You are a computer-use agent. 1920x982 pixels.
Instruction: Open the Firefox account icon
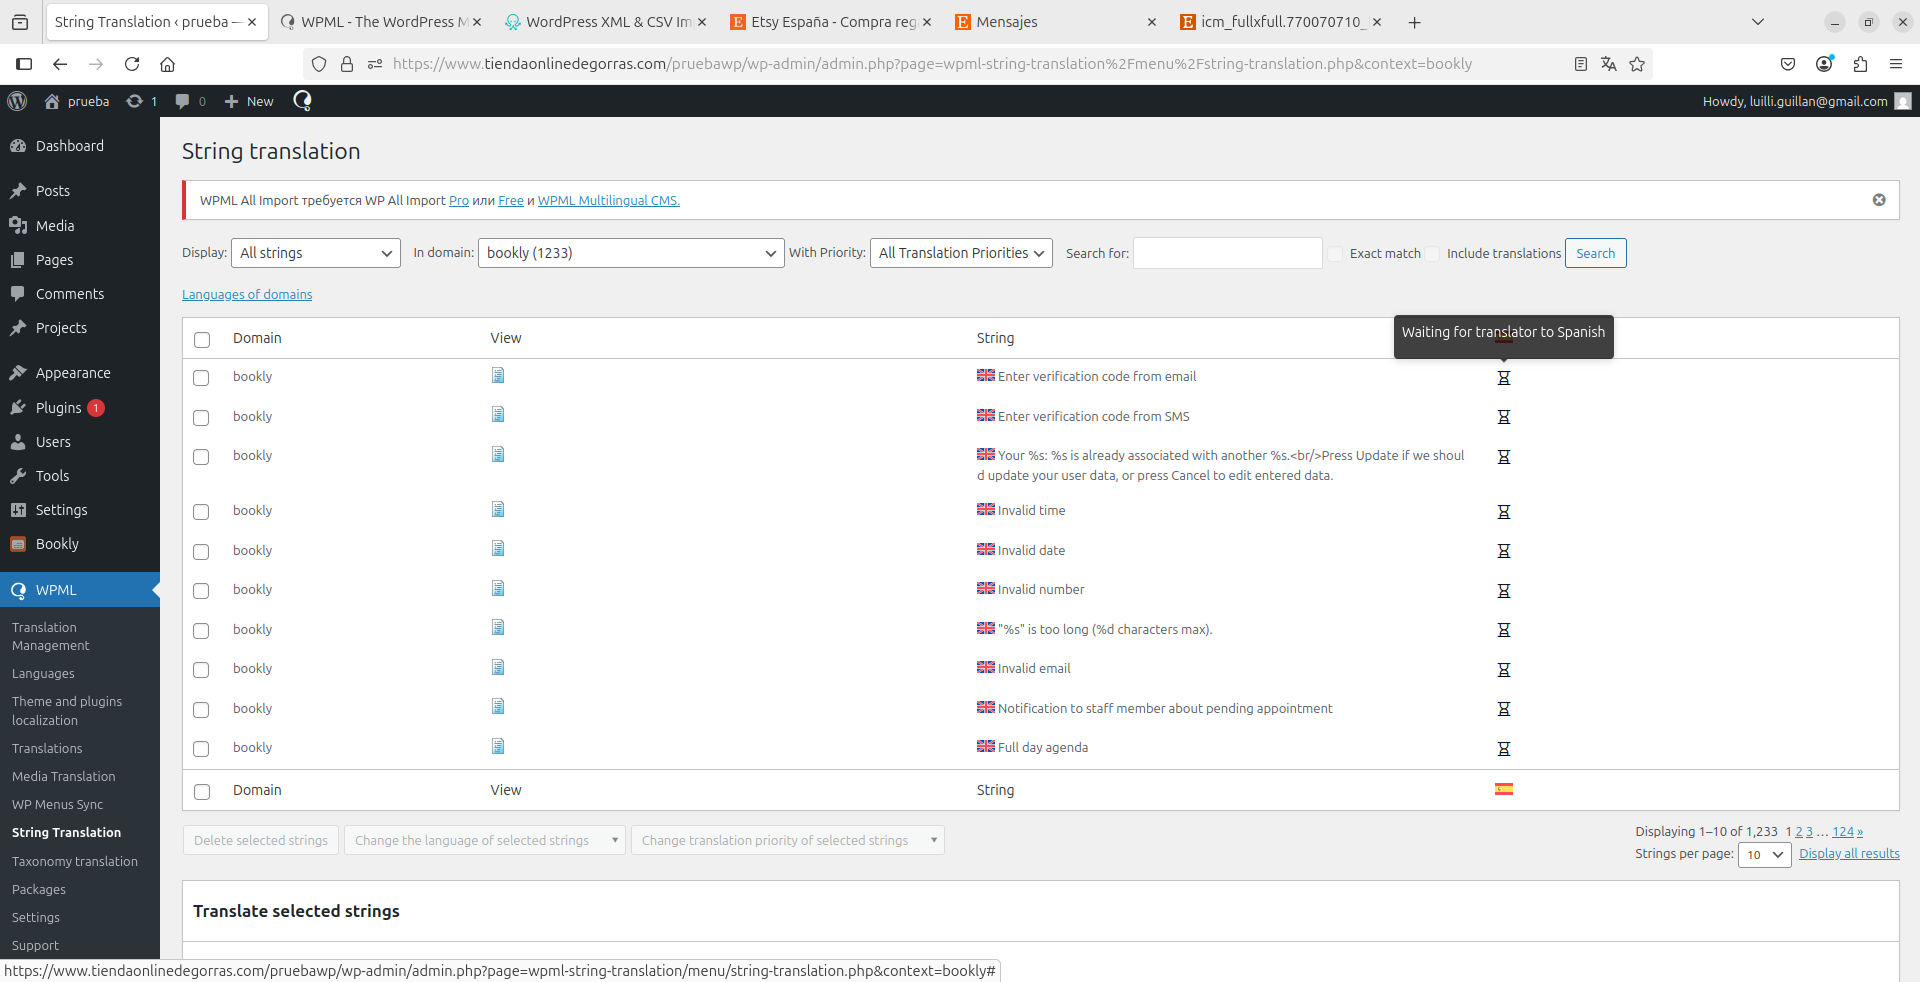(x=1824, y=64)
